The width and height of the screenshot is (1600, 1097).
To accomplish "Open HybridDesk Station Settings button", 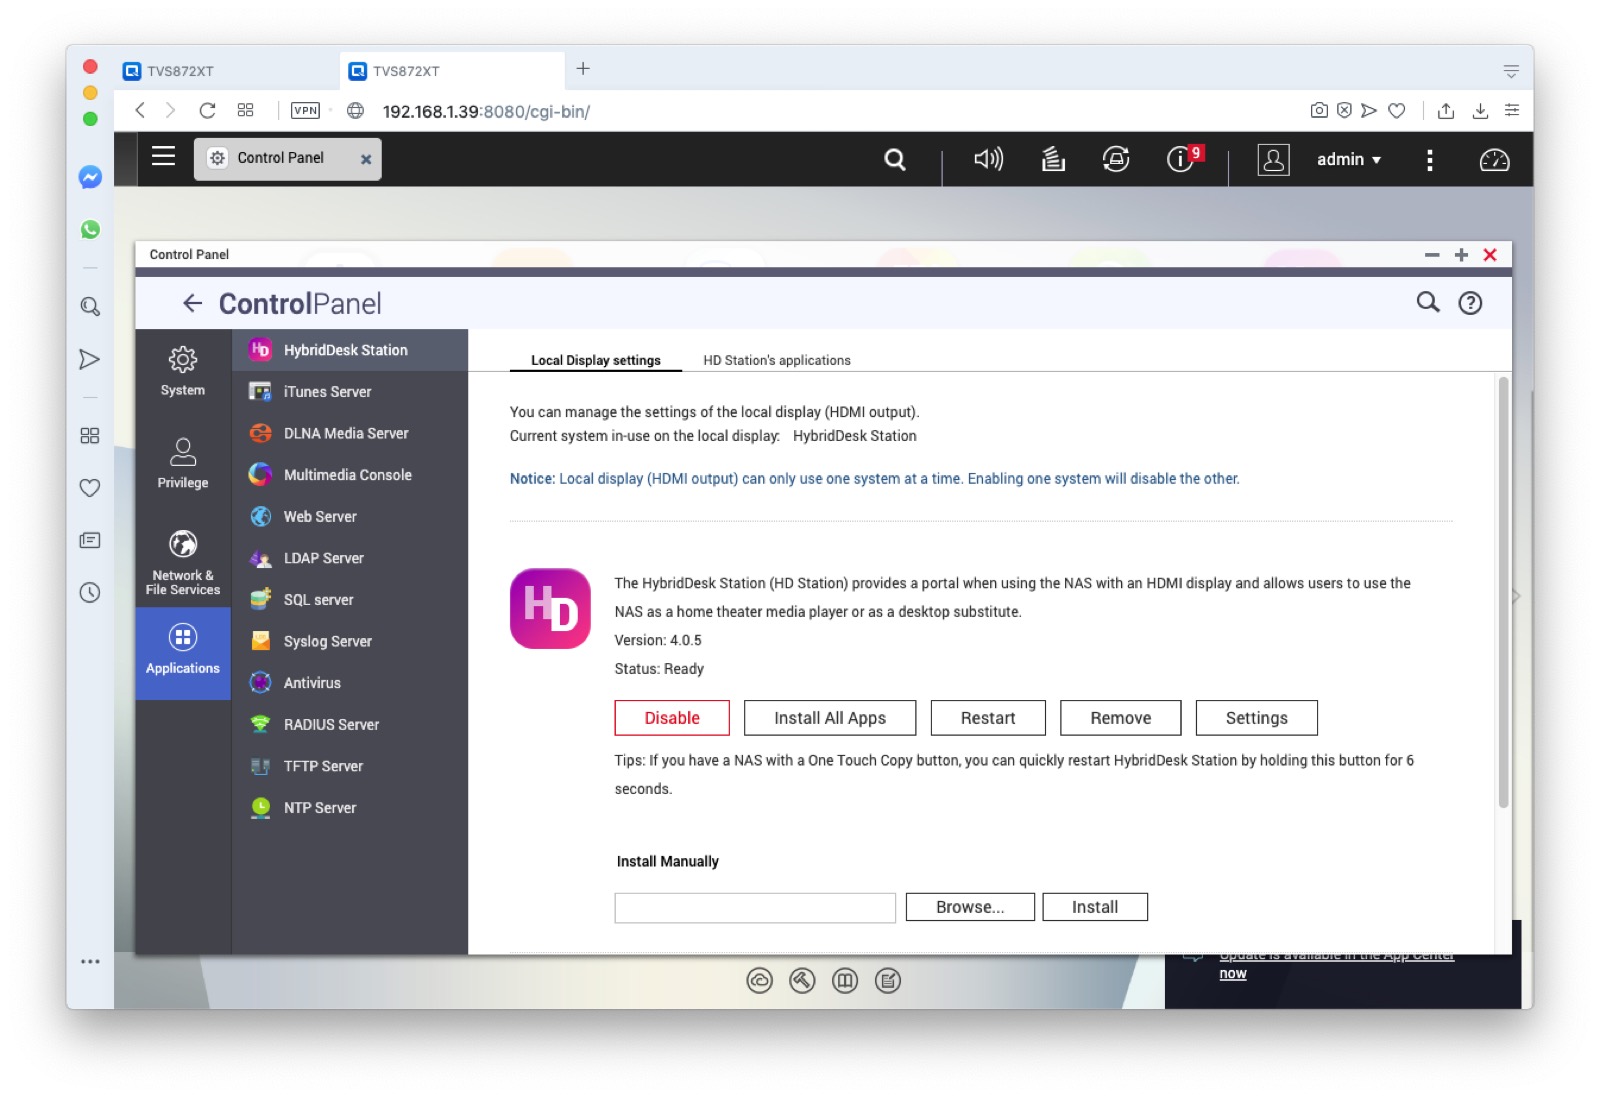I will [1257, 718].
